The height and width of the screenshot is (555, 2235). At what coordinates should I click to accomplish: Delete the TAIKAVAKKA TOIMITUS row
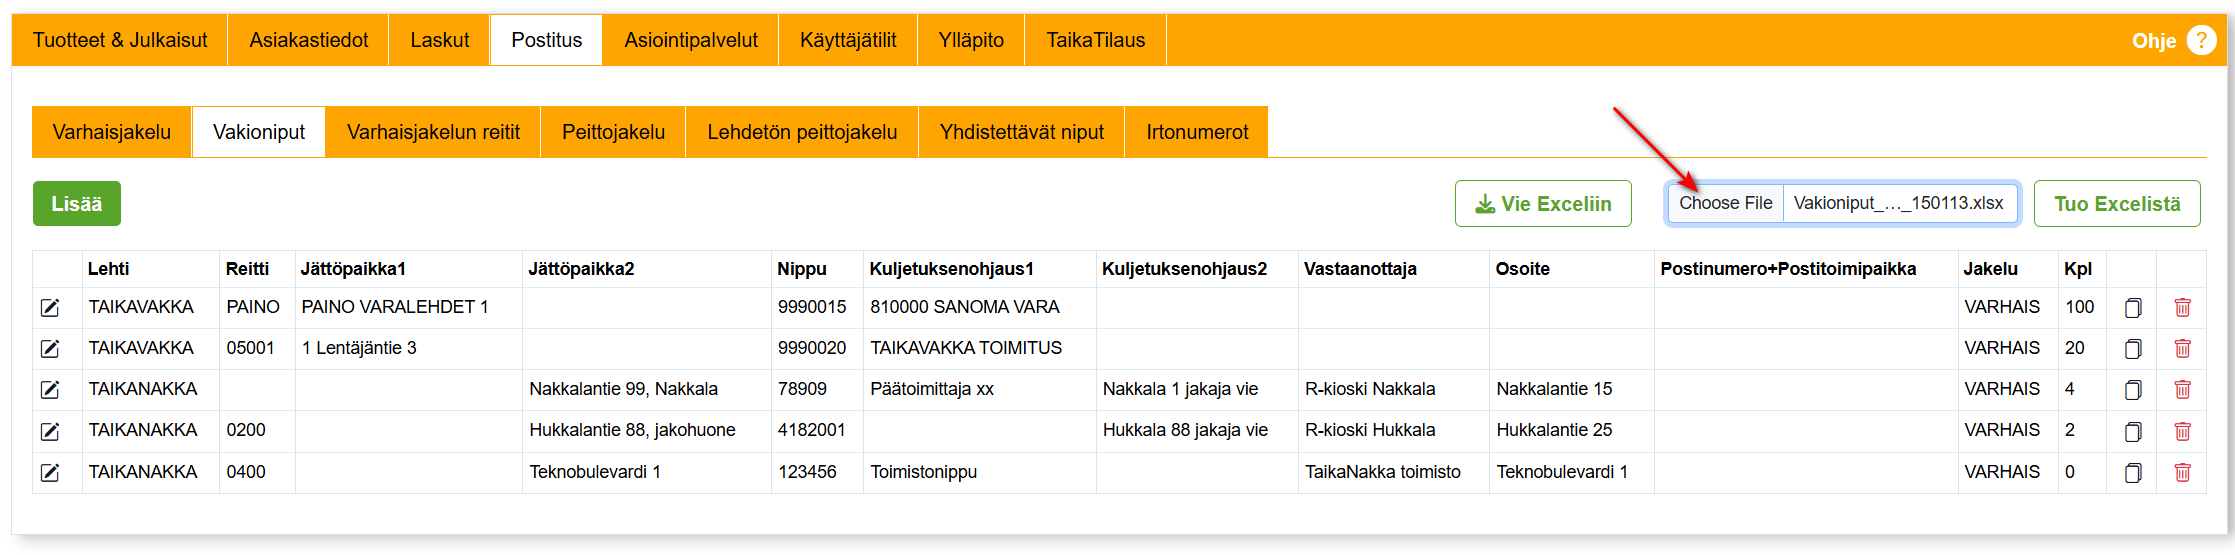click(2183, 349)
